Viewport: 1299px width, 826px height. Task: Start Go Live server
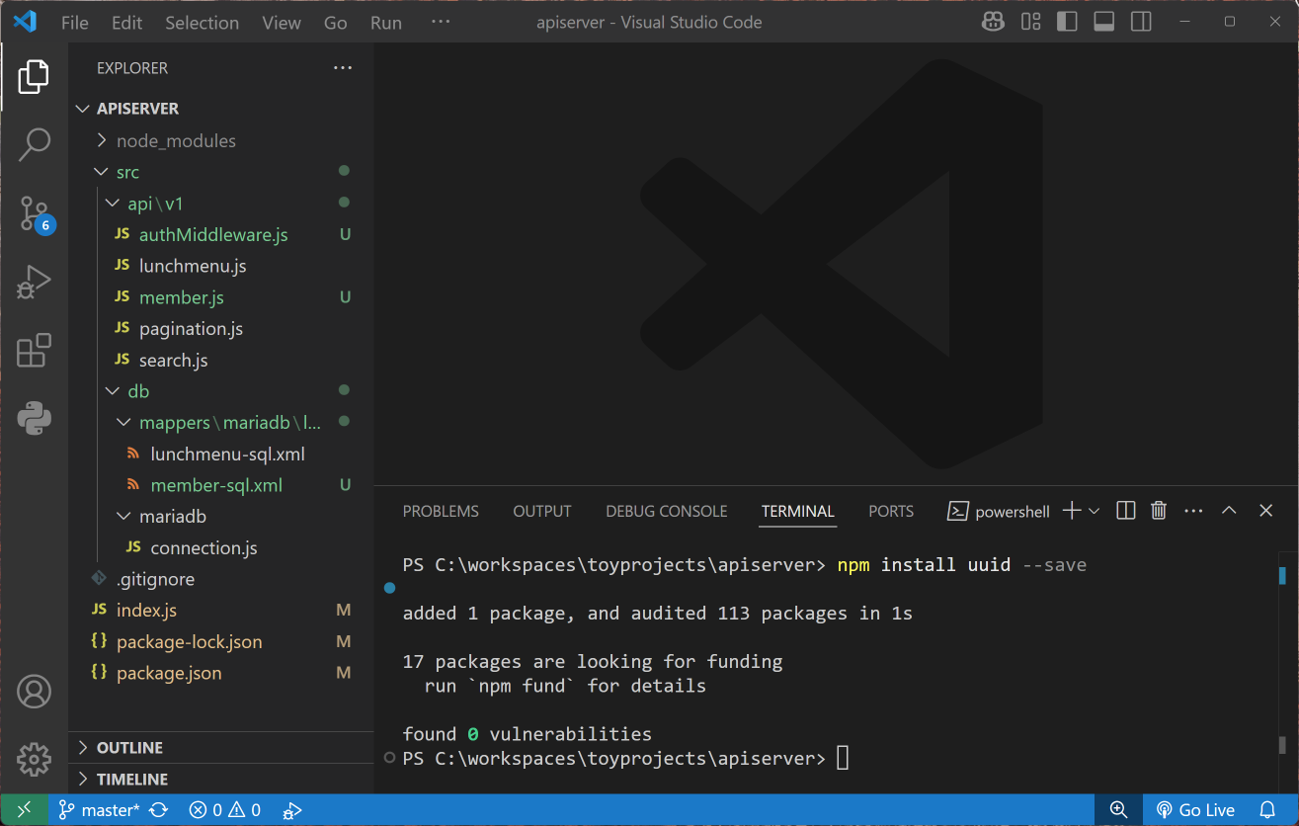tap(1196, 810)
